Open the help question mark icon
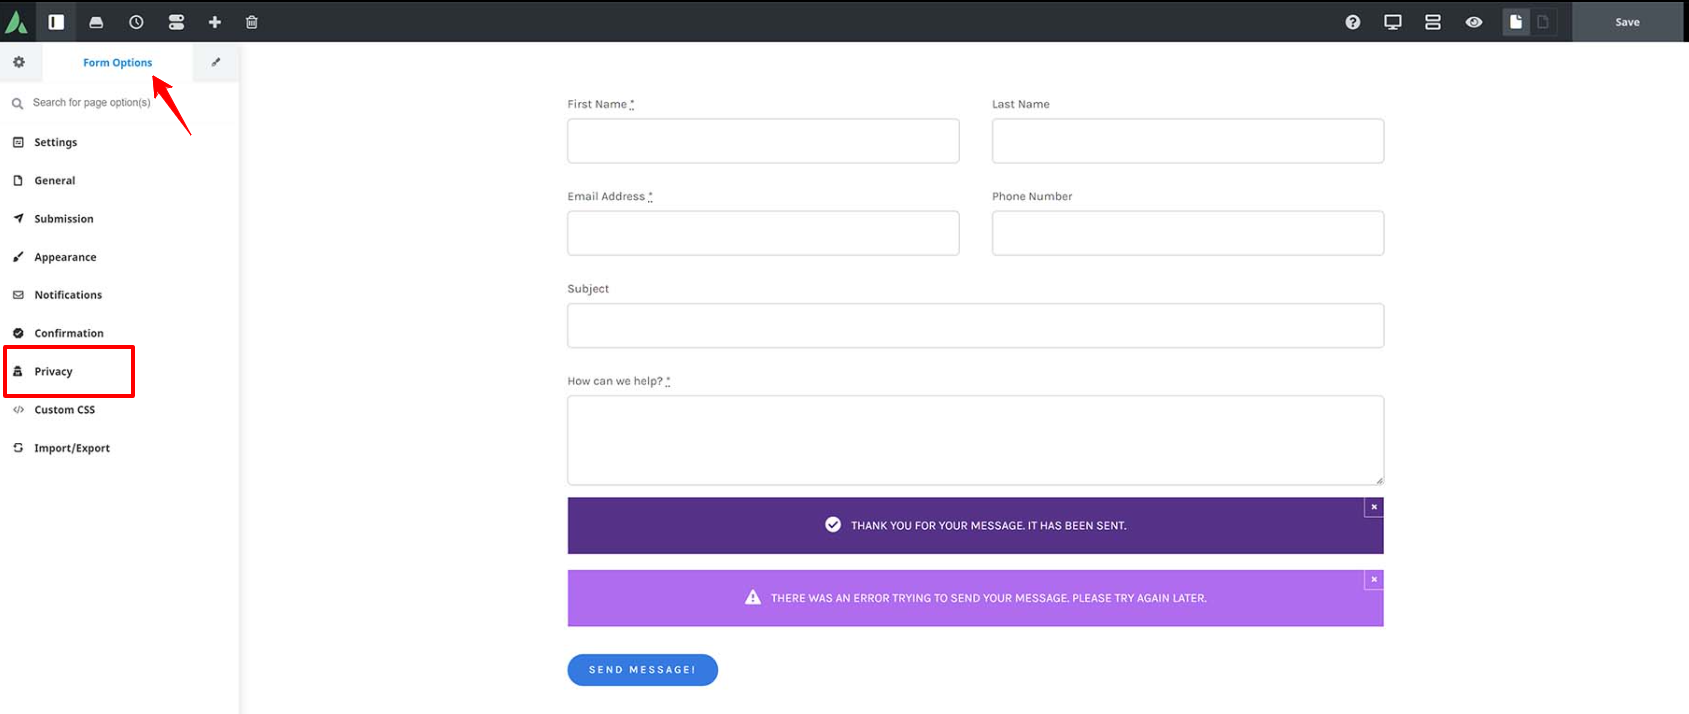Image resolution: width=1689 pixels, height=714 pixels. point(1353,22)
